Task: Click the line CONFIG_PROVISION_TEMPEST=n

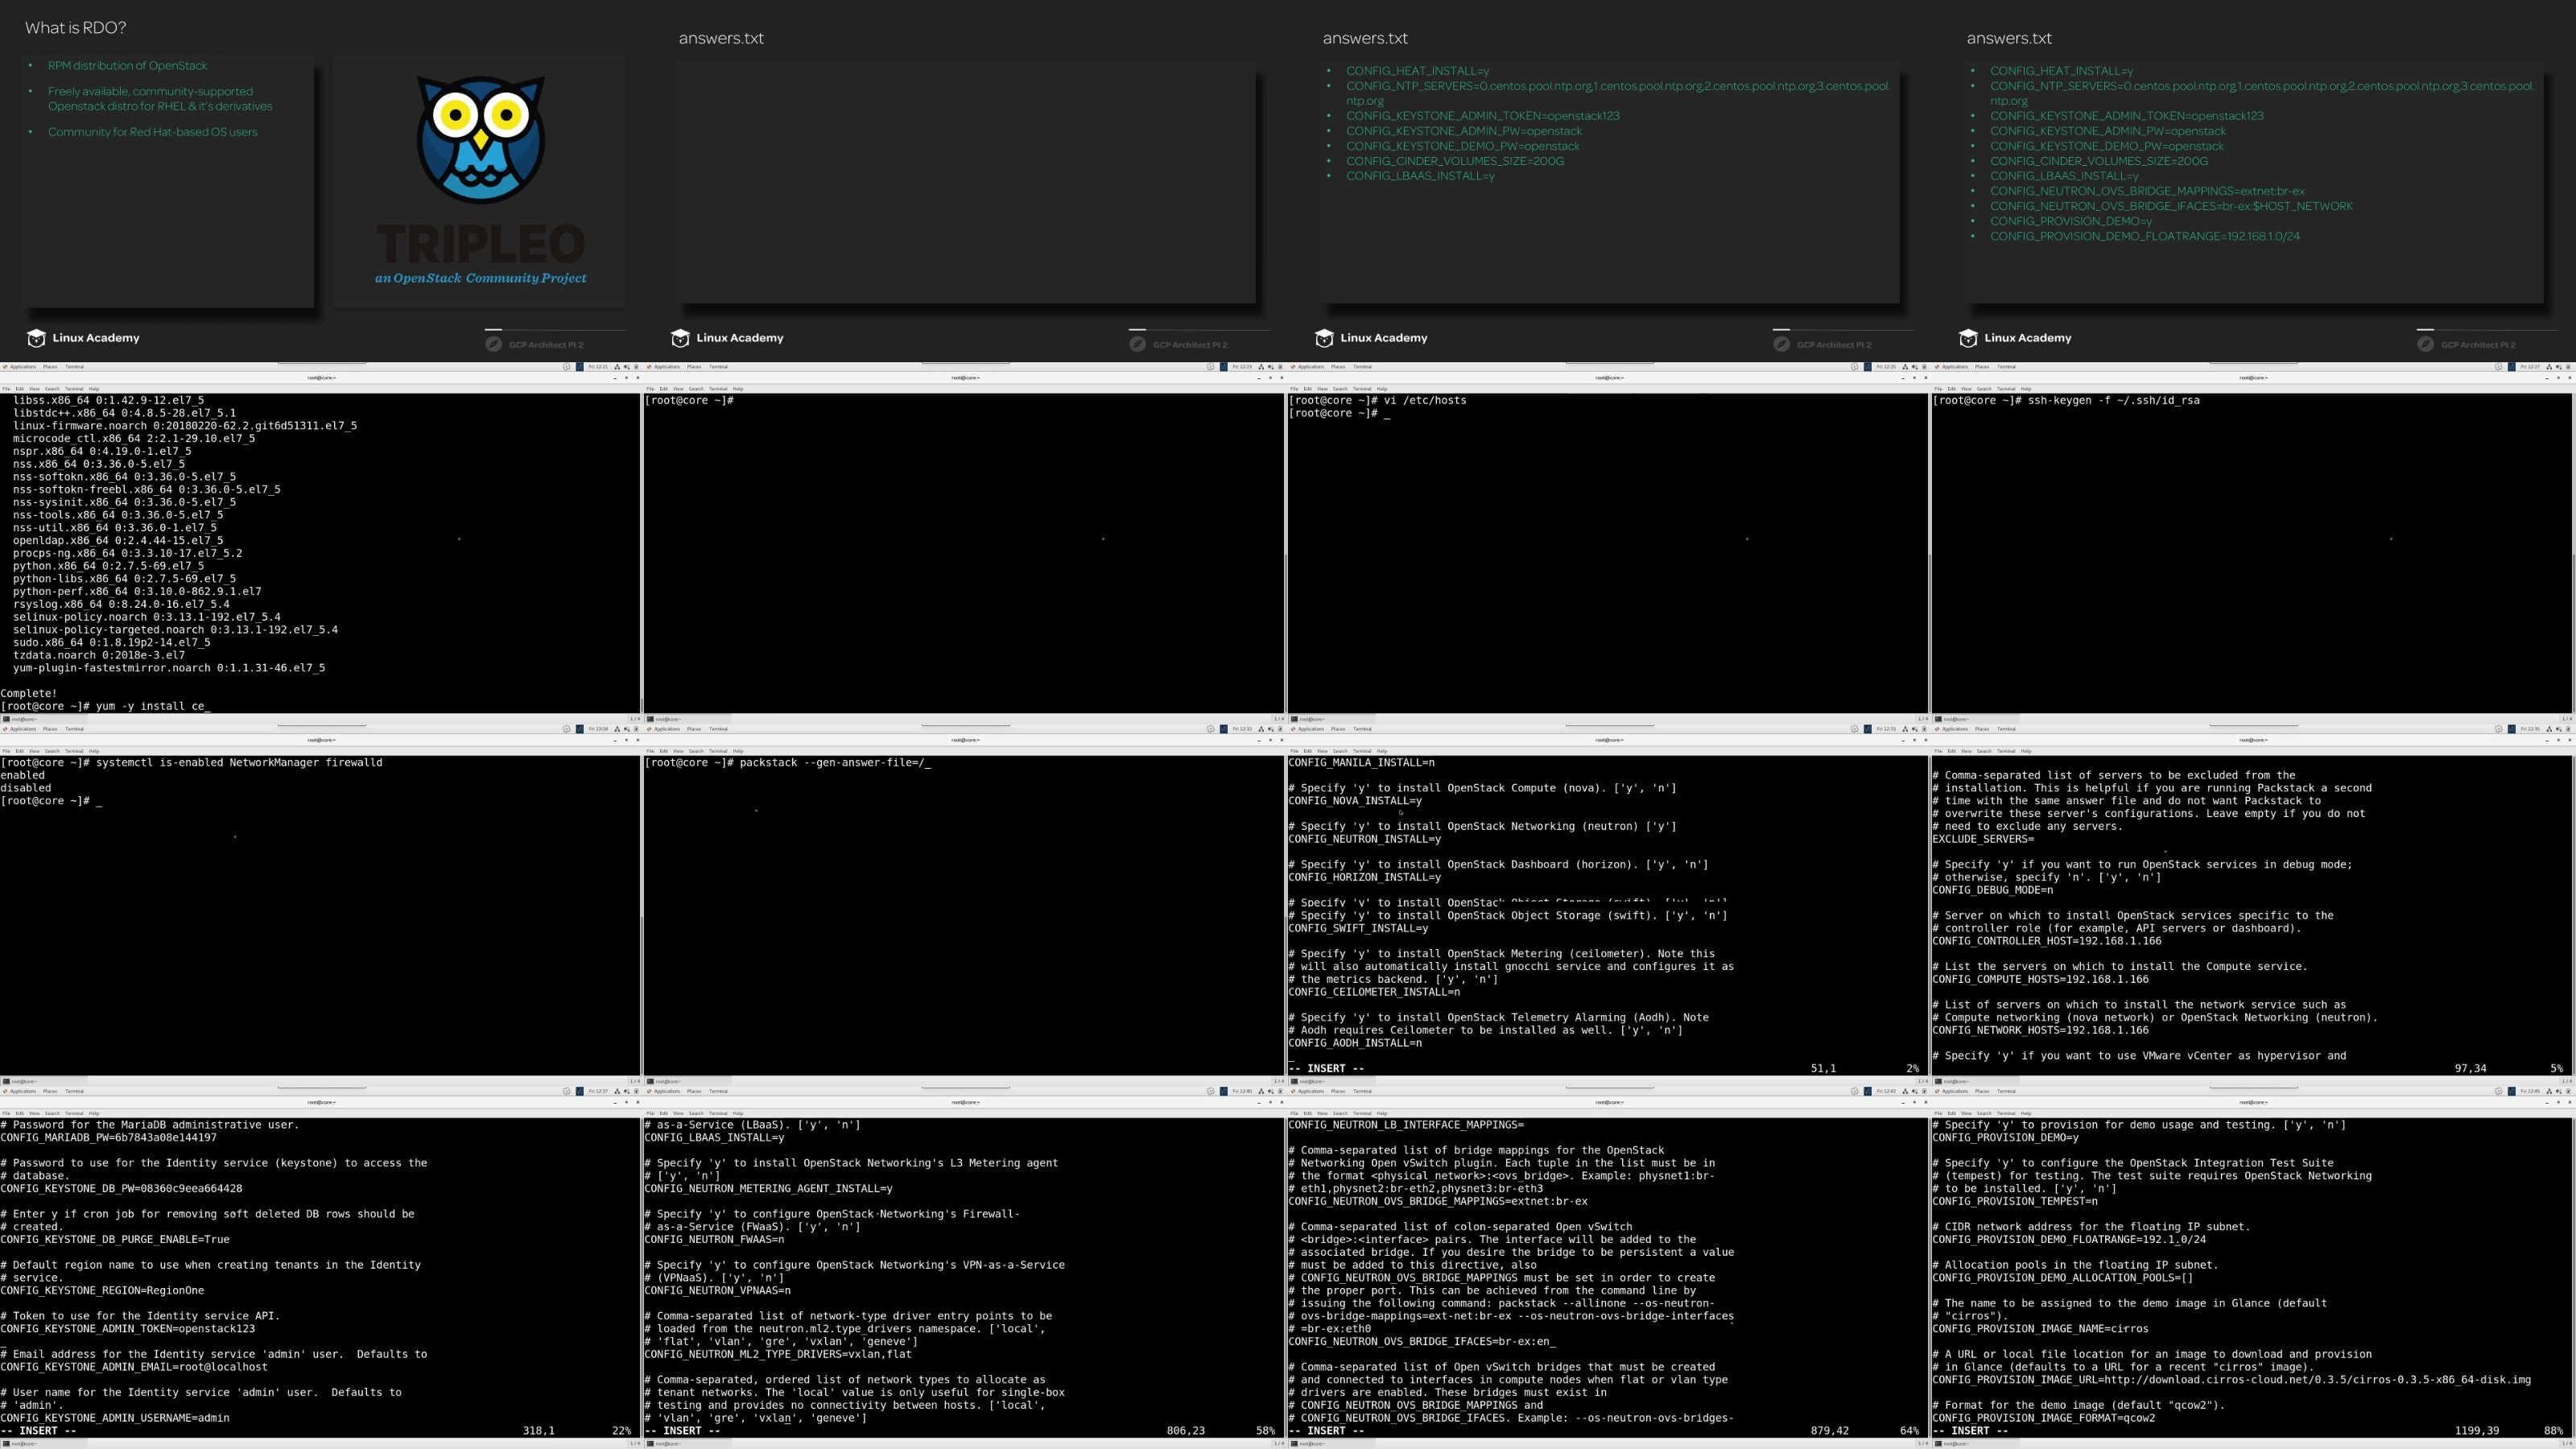Action: pyautogui.click(x=2015, y=1202)
